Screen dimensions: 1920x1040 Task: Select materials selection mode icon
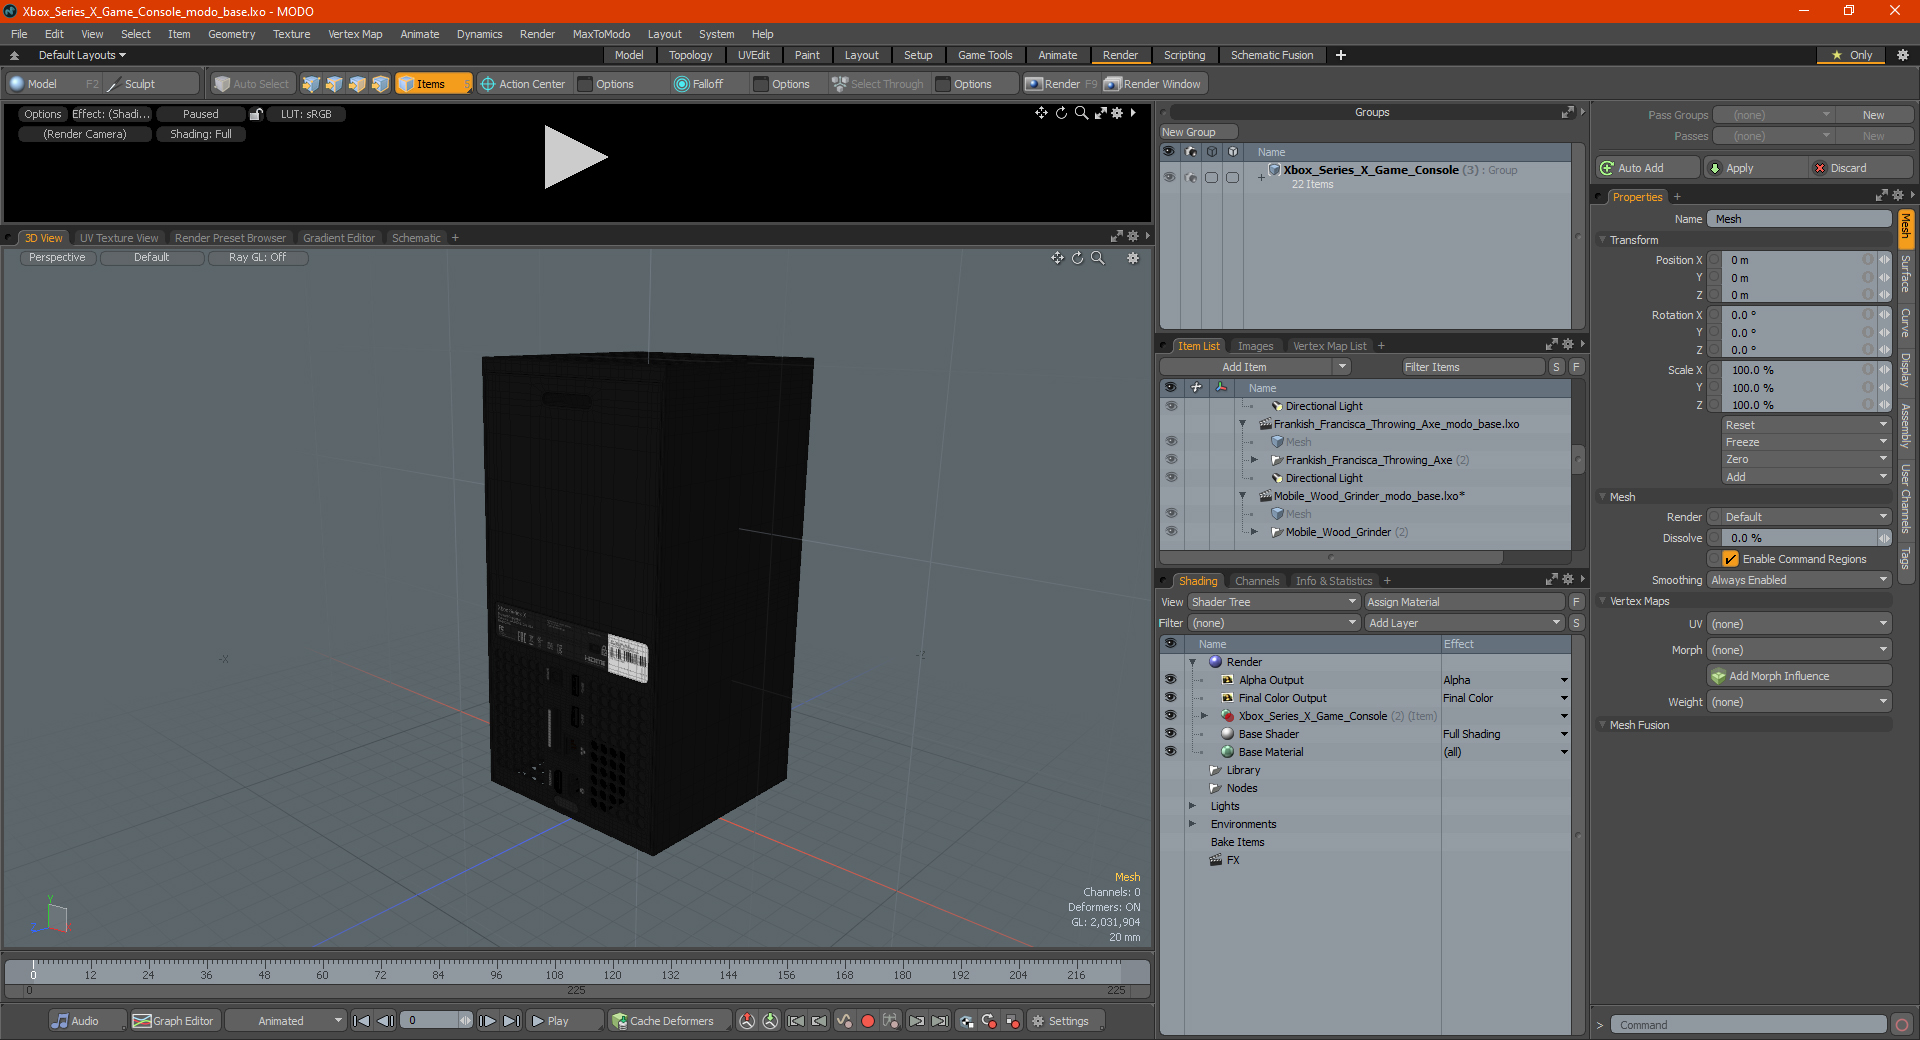coord(380,84)
